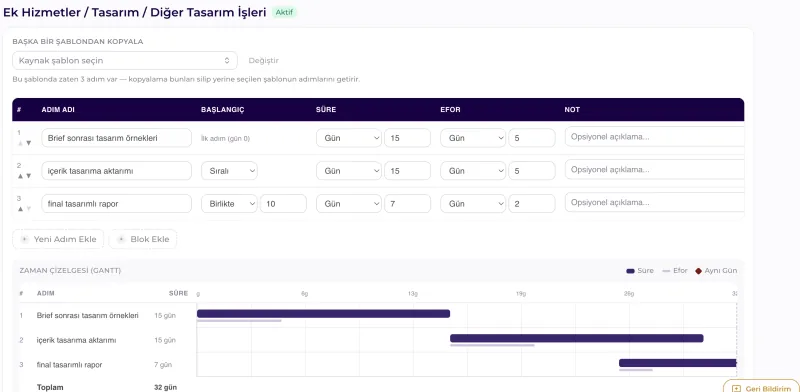Click note field in Brief step row

click(x=655, y=137)
